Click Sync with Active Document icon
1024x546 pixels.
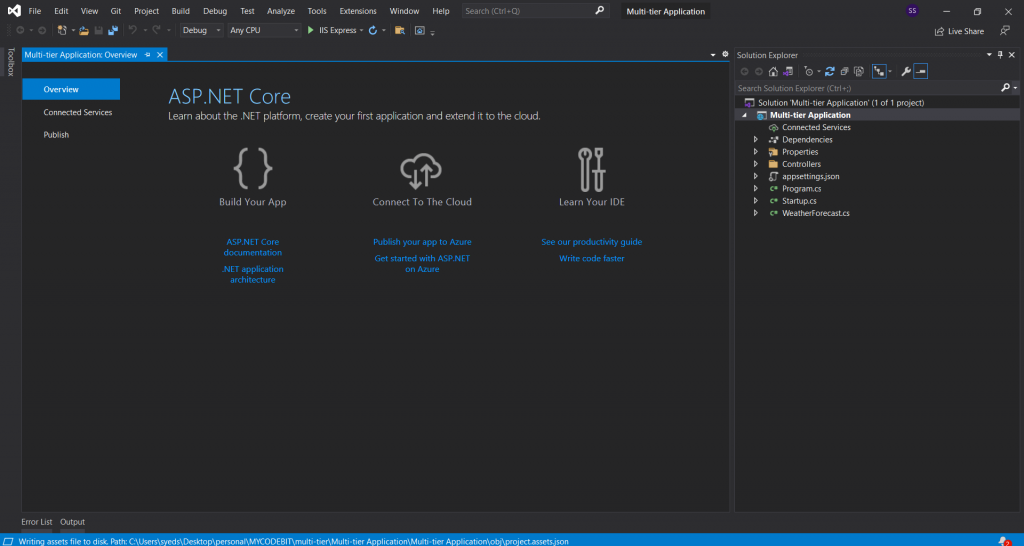830,71
